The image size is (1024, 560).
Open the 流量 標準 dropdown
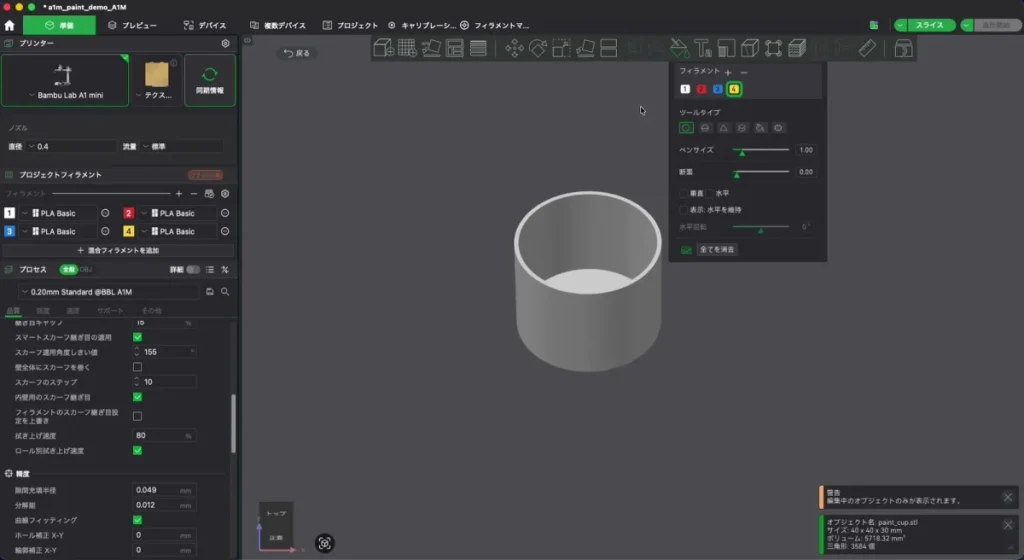pos(181,147)
